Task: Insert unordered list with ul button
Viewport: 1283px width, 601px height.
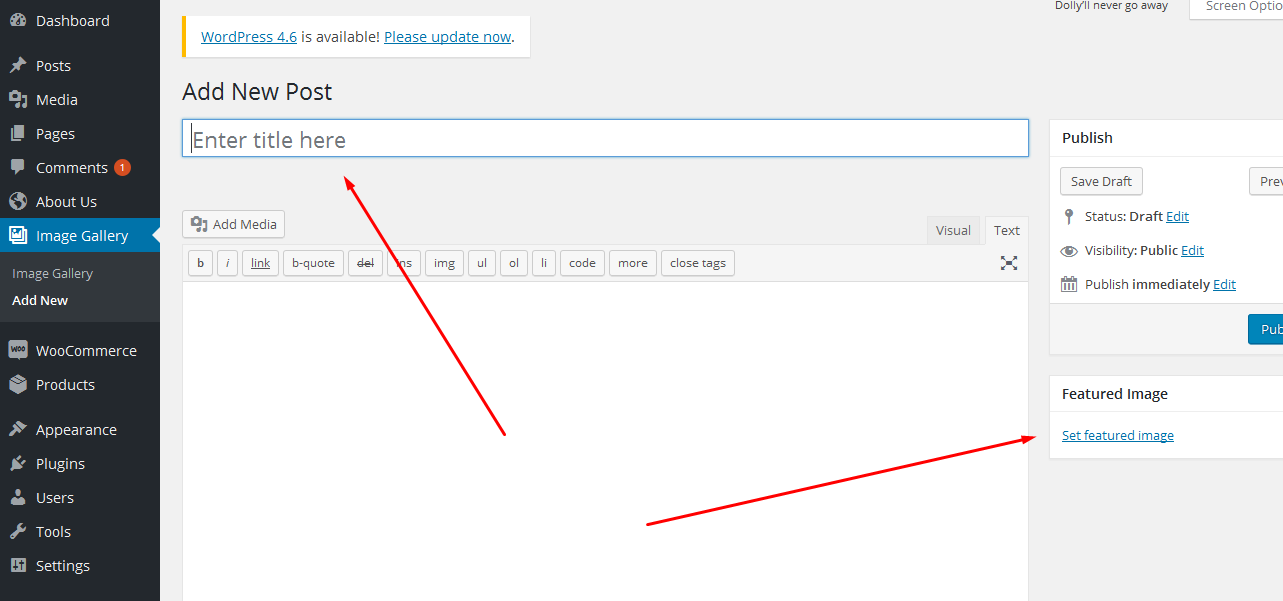Action: (482, 263)
